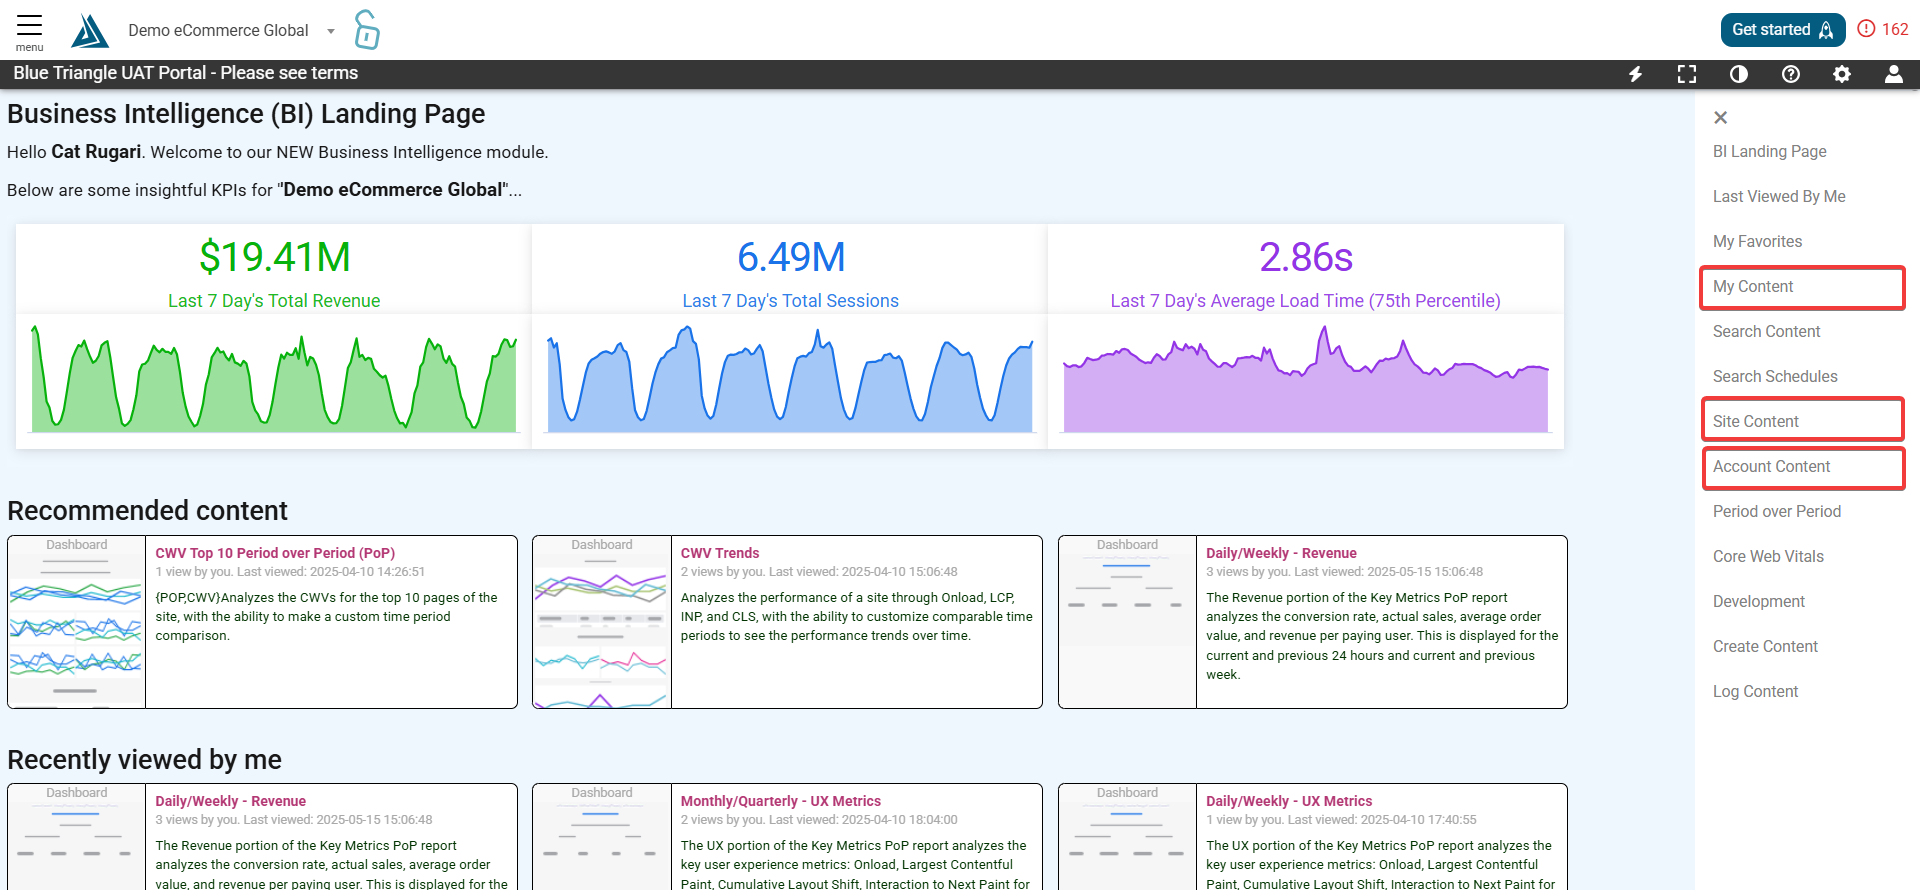
Task: Open CWV Top 10 Period over Period link
Action: [x=275, y=553]
